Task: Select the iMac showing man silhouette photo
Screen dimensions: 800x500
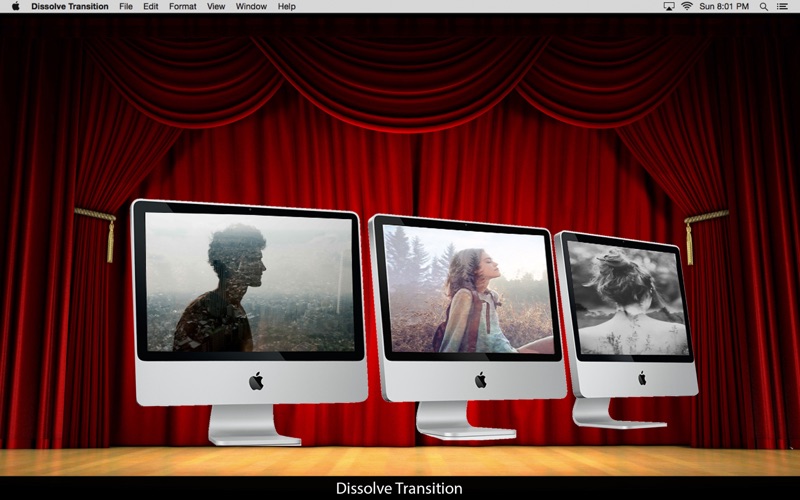Action: click(x=250, y=321)
